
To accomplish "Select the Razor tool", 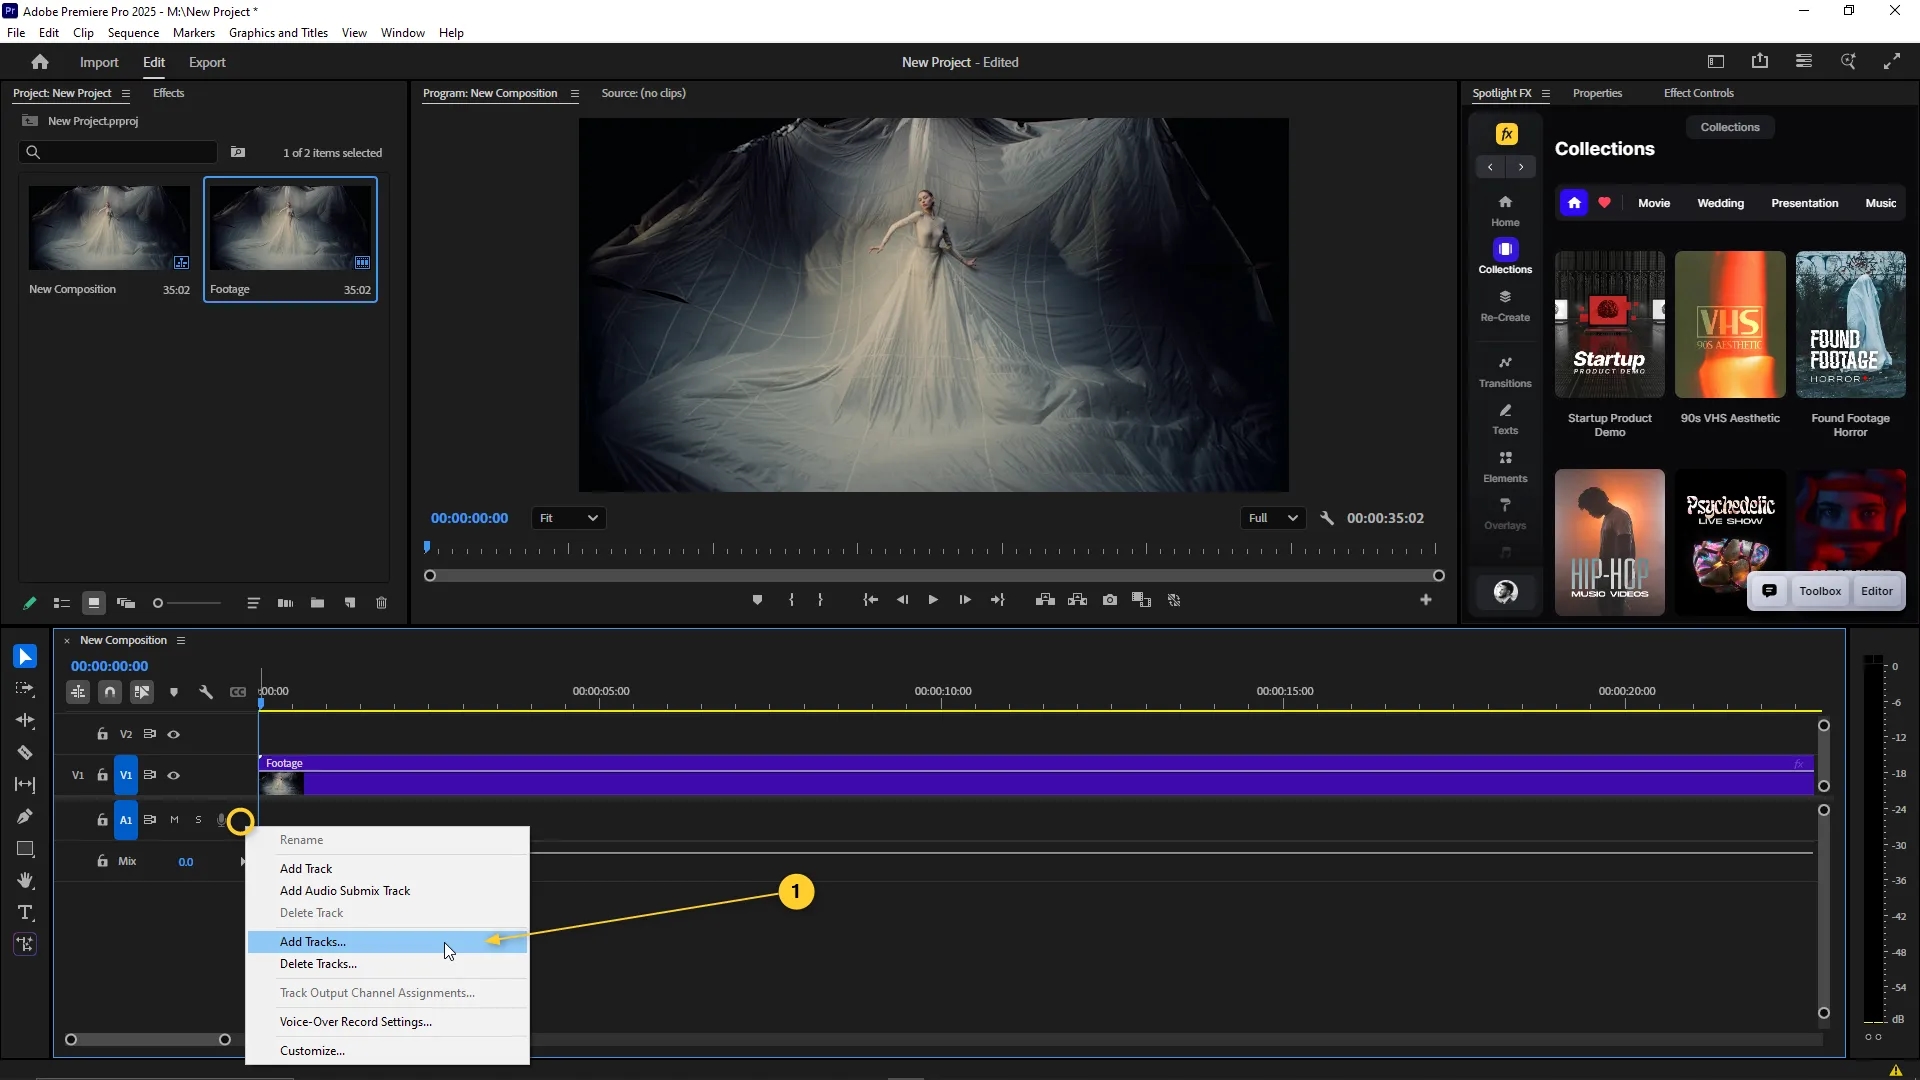I will coord(25,753).
